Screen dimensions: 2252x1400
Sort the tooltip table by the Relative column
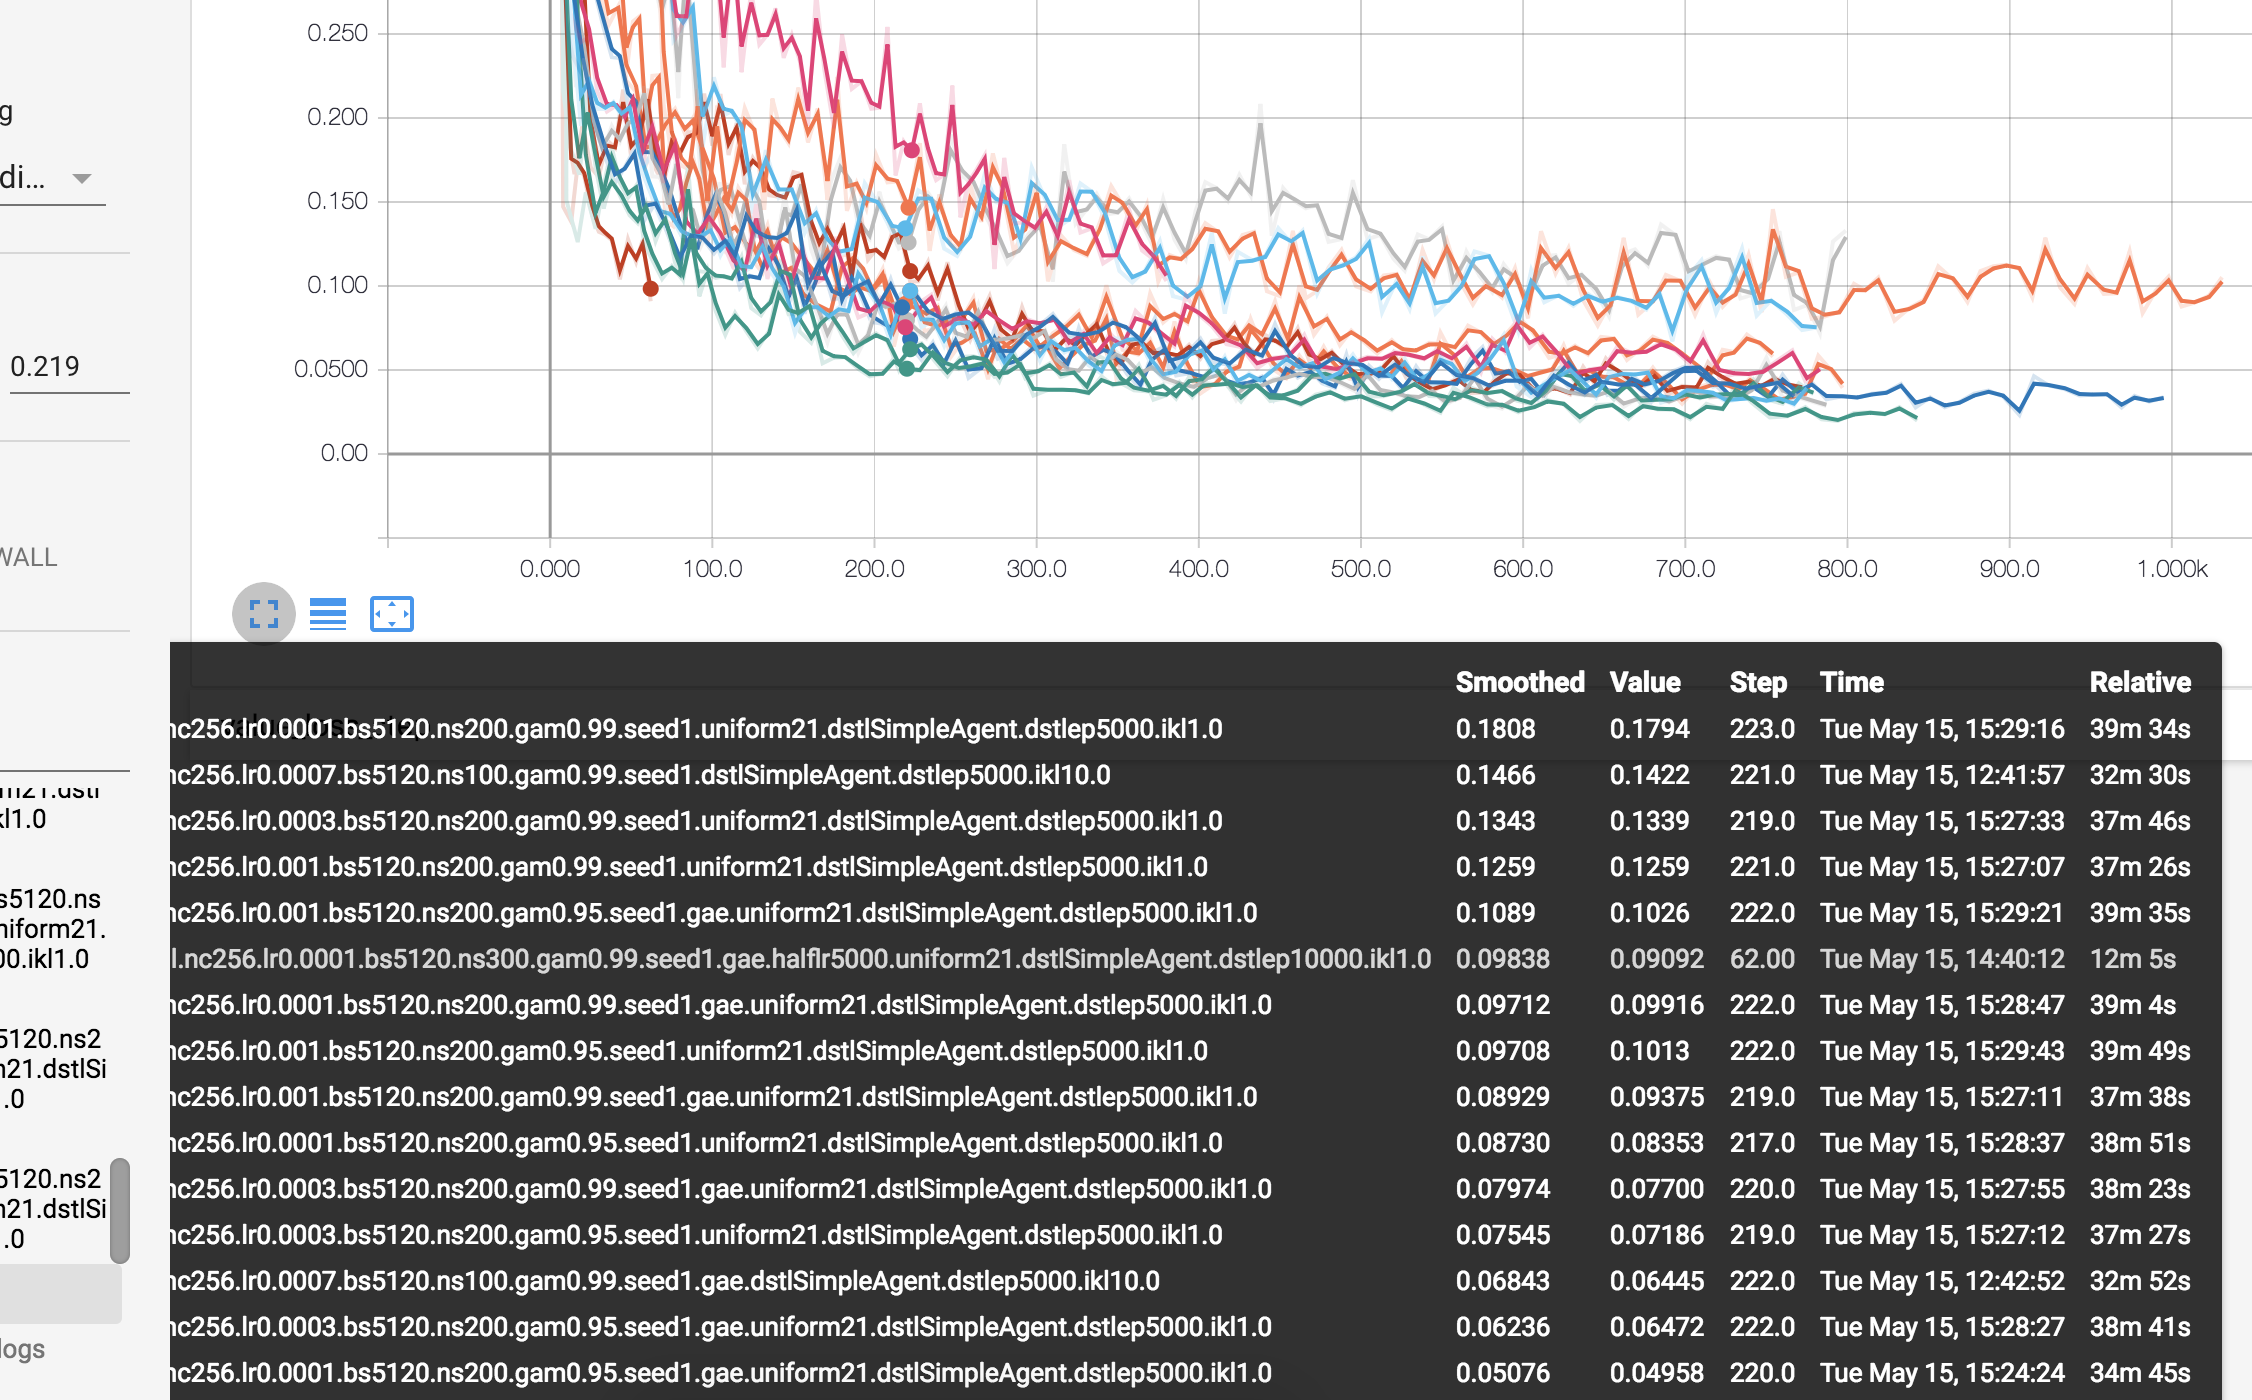(x=2140, y=681)
